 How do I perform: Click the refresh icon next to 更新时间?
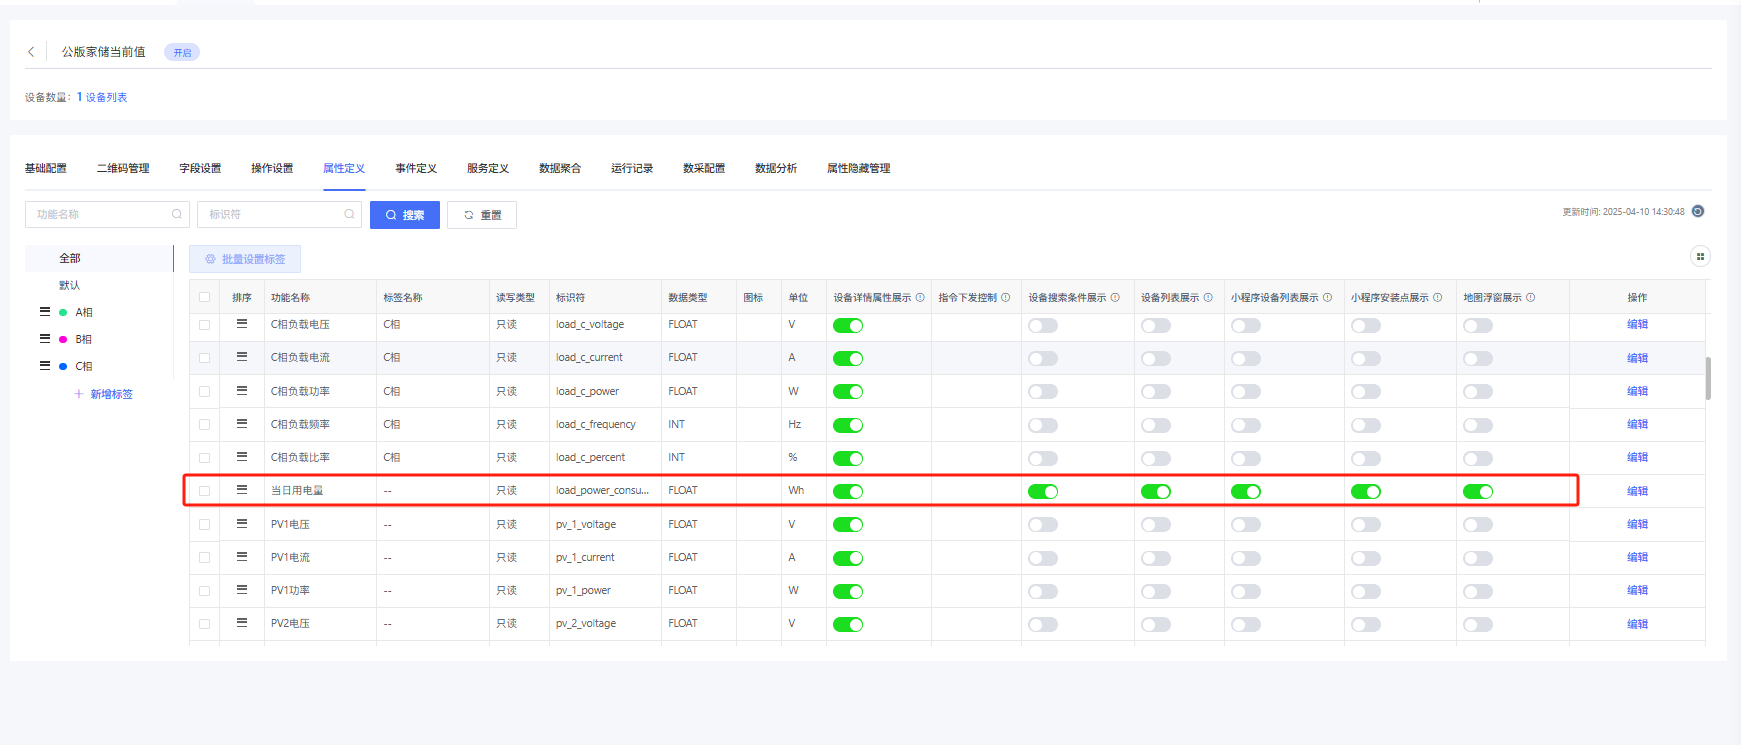[x=1697, y=211]
